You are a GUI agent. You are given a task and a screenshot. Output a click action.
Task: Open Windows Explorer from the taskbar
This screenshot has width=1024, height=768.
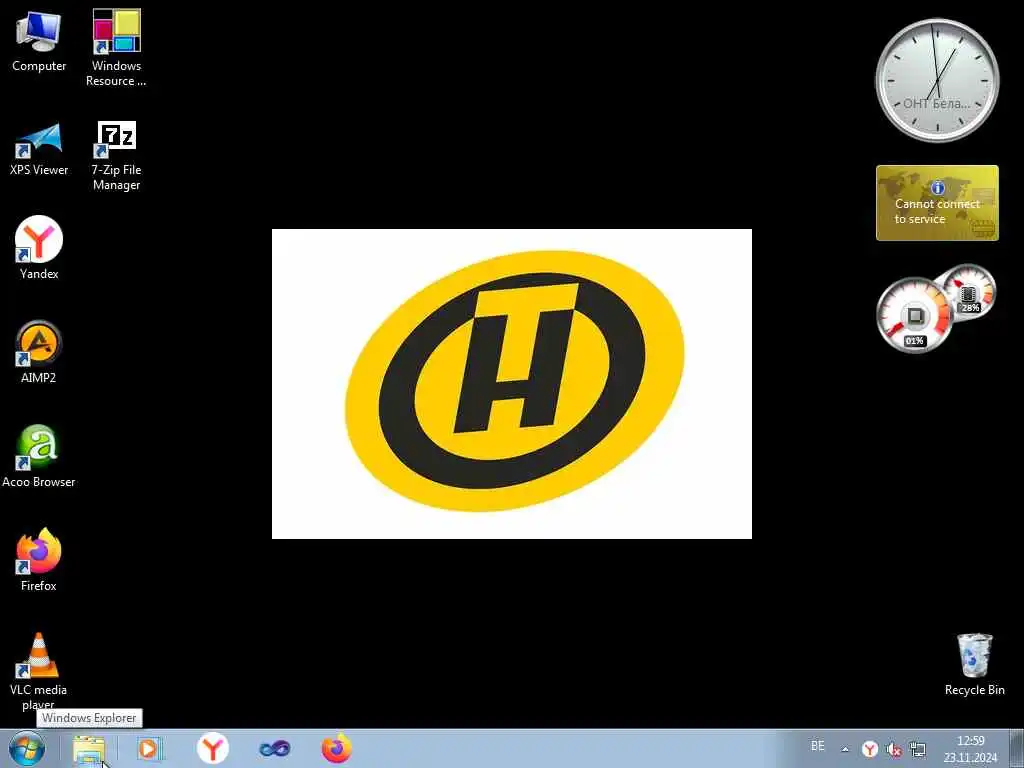[89, 749]
